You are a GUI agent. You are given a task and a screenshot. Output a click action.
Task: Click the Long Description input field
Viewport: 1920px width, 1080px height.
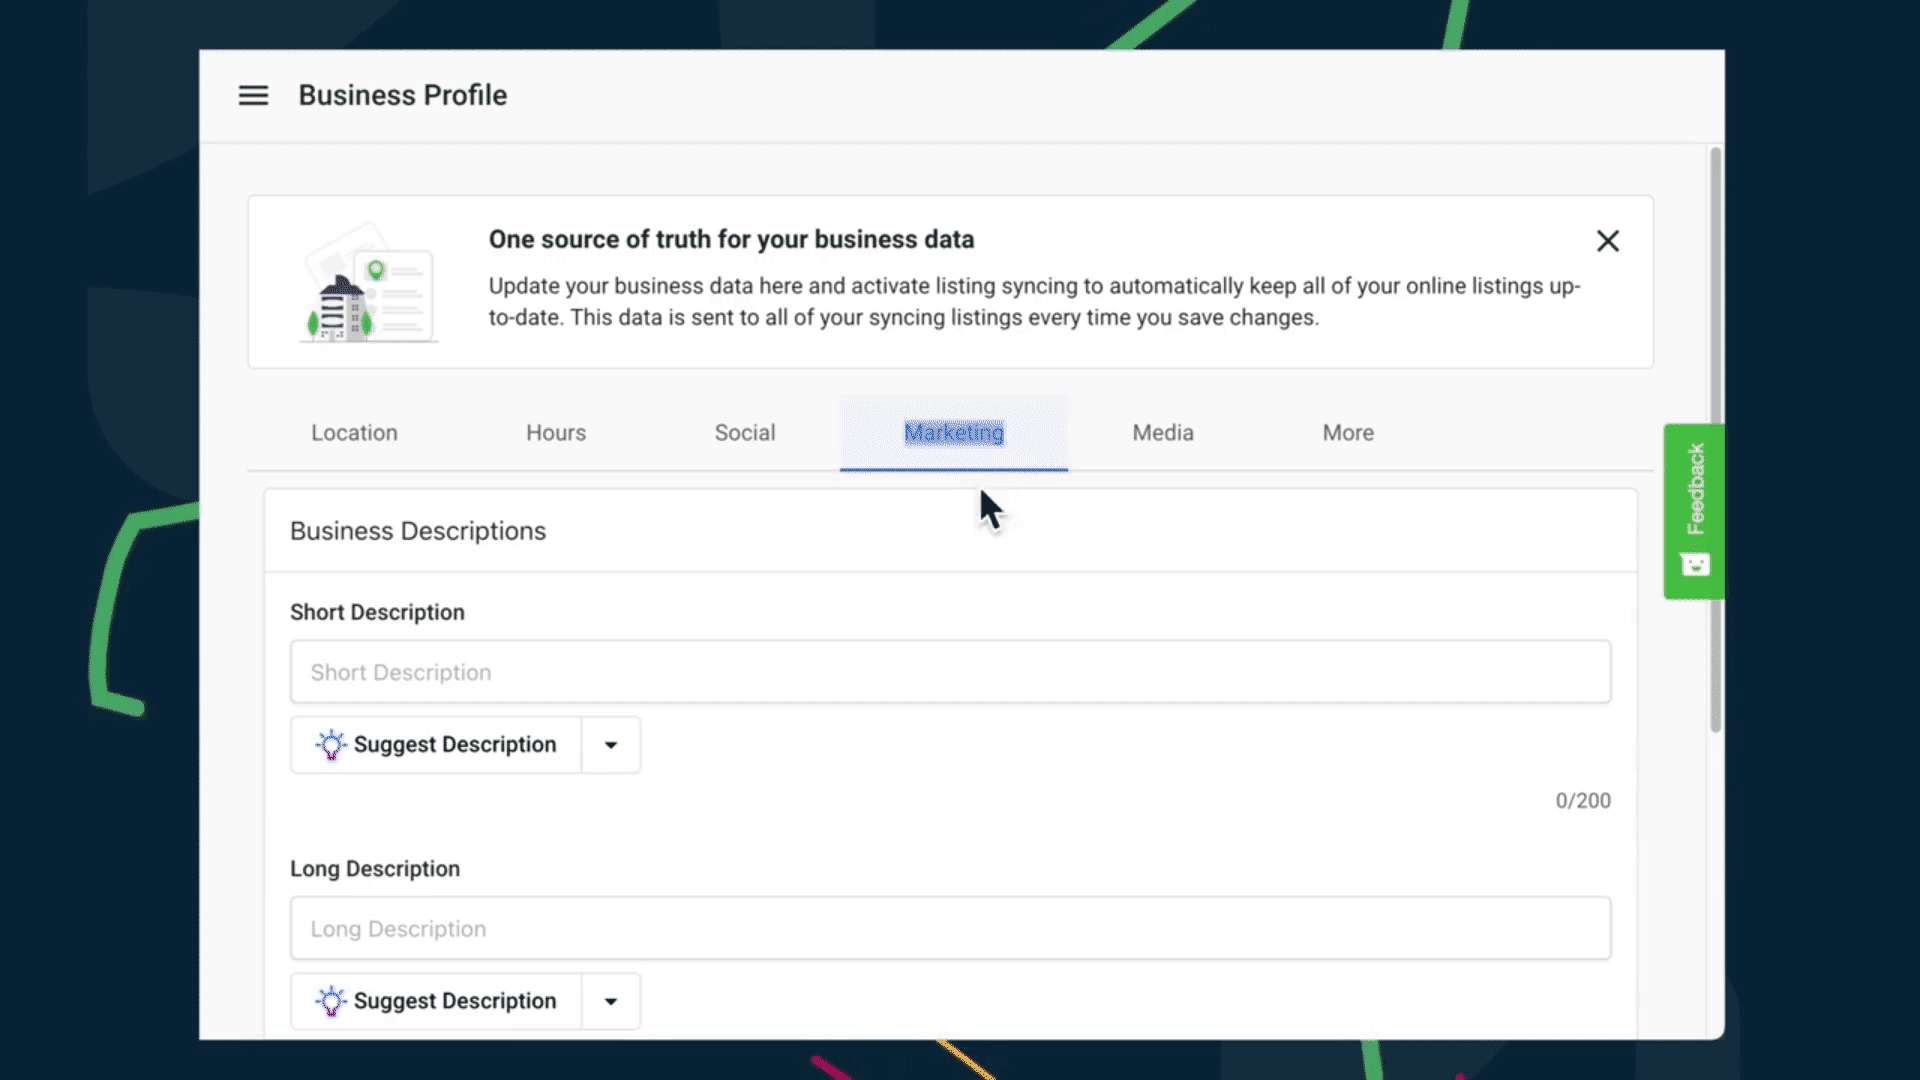coord(950,929)
